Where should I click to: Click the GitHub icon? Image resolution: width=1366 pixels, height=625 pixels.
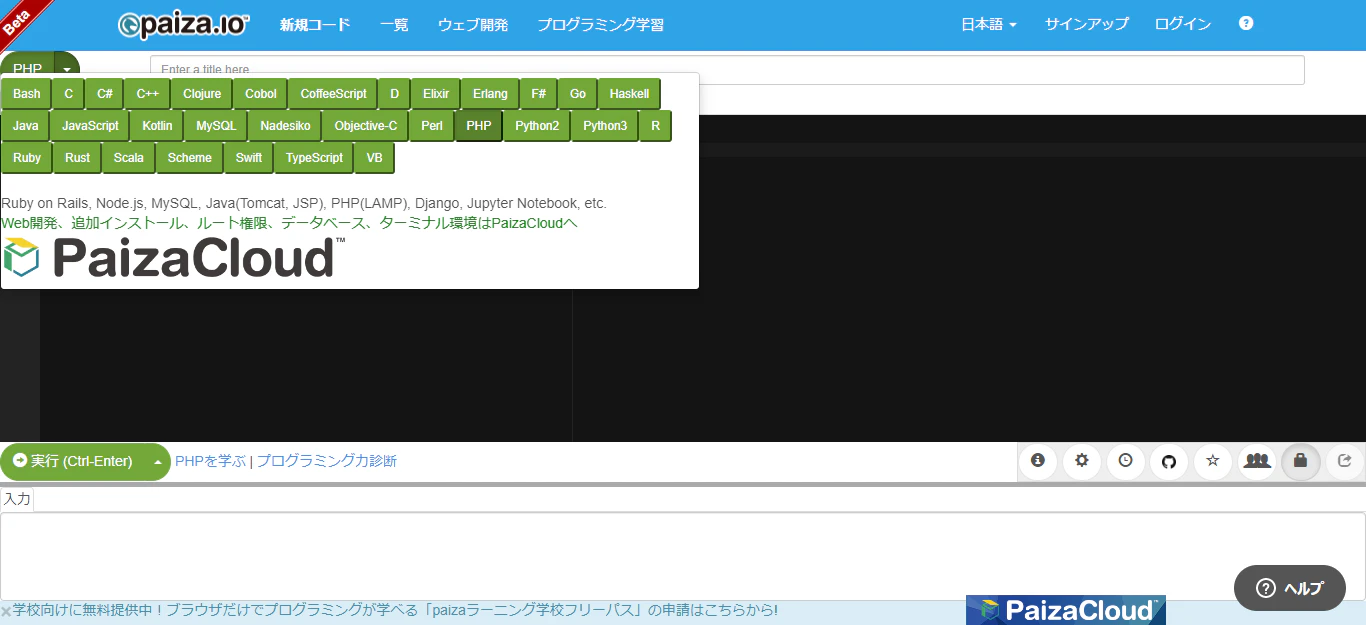1169,461
